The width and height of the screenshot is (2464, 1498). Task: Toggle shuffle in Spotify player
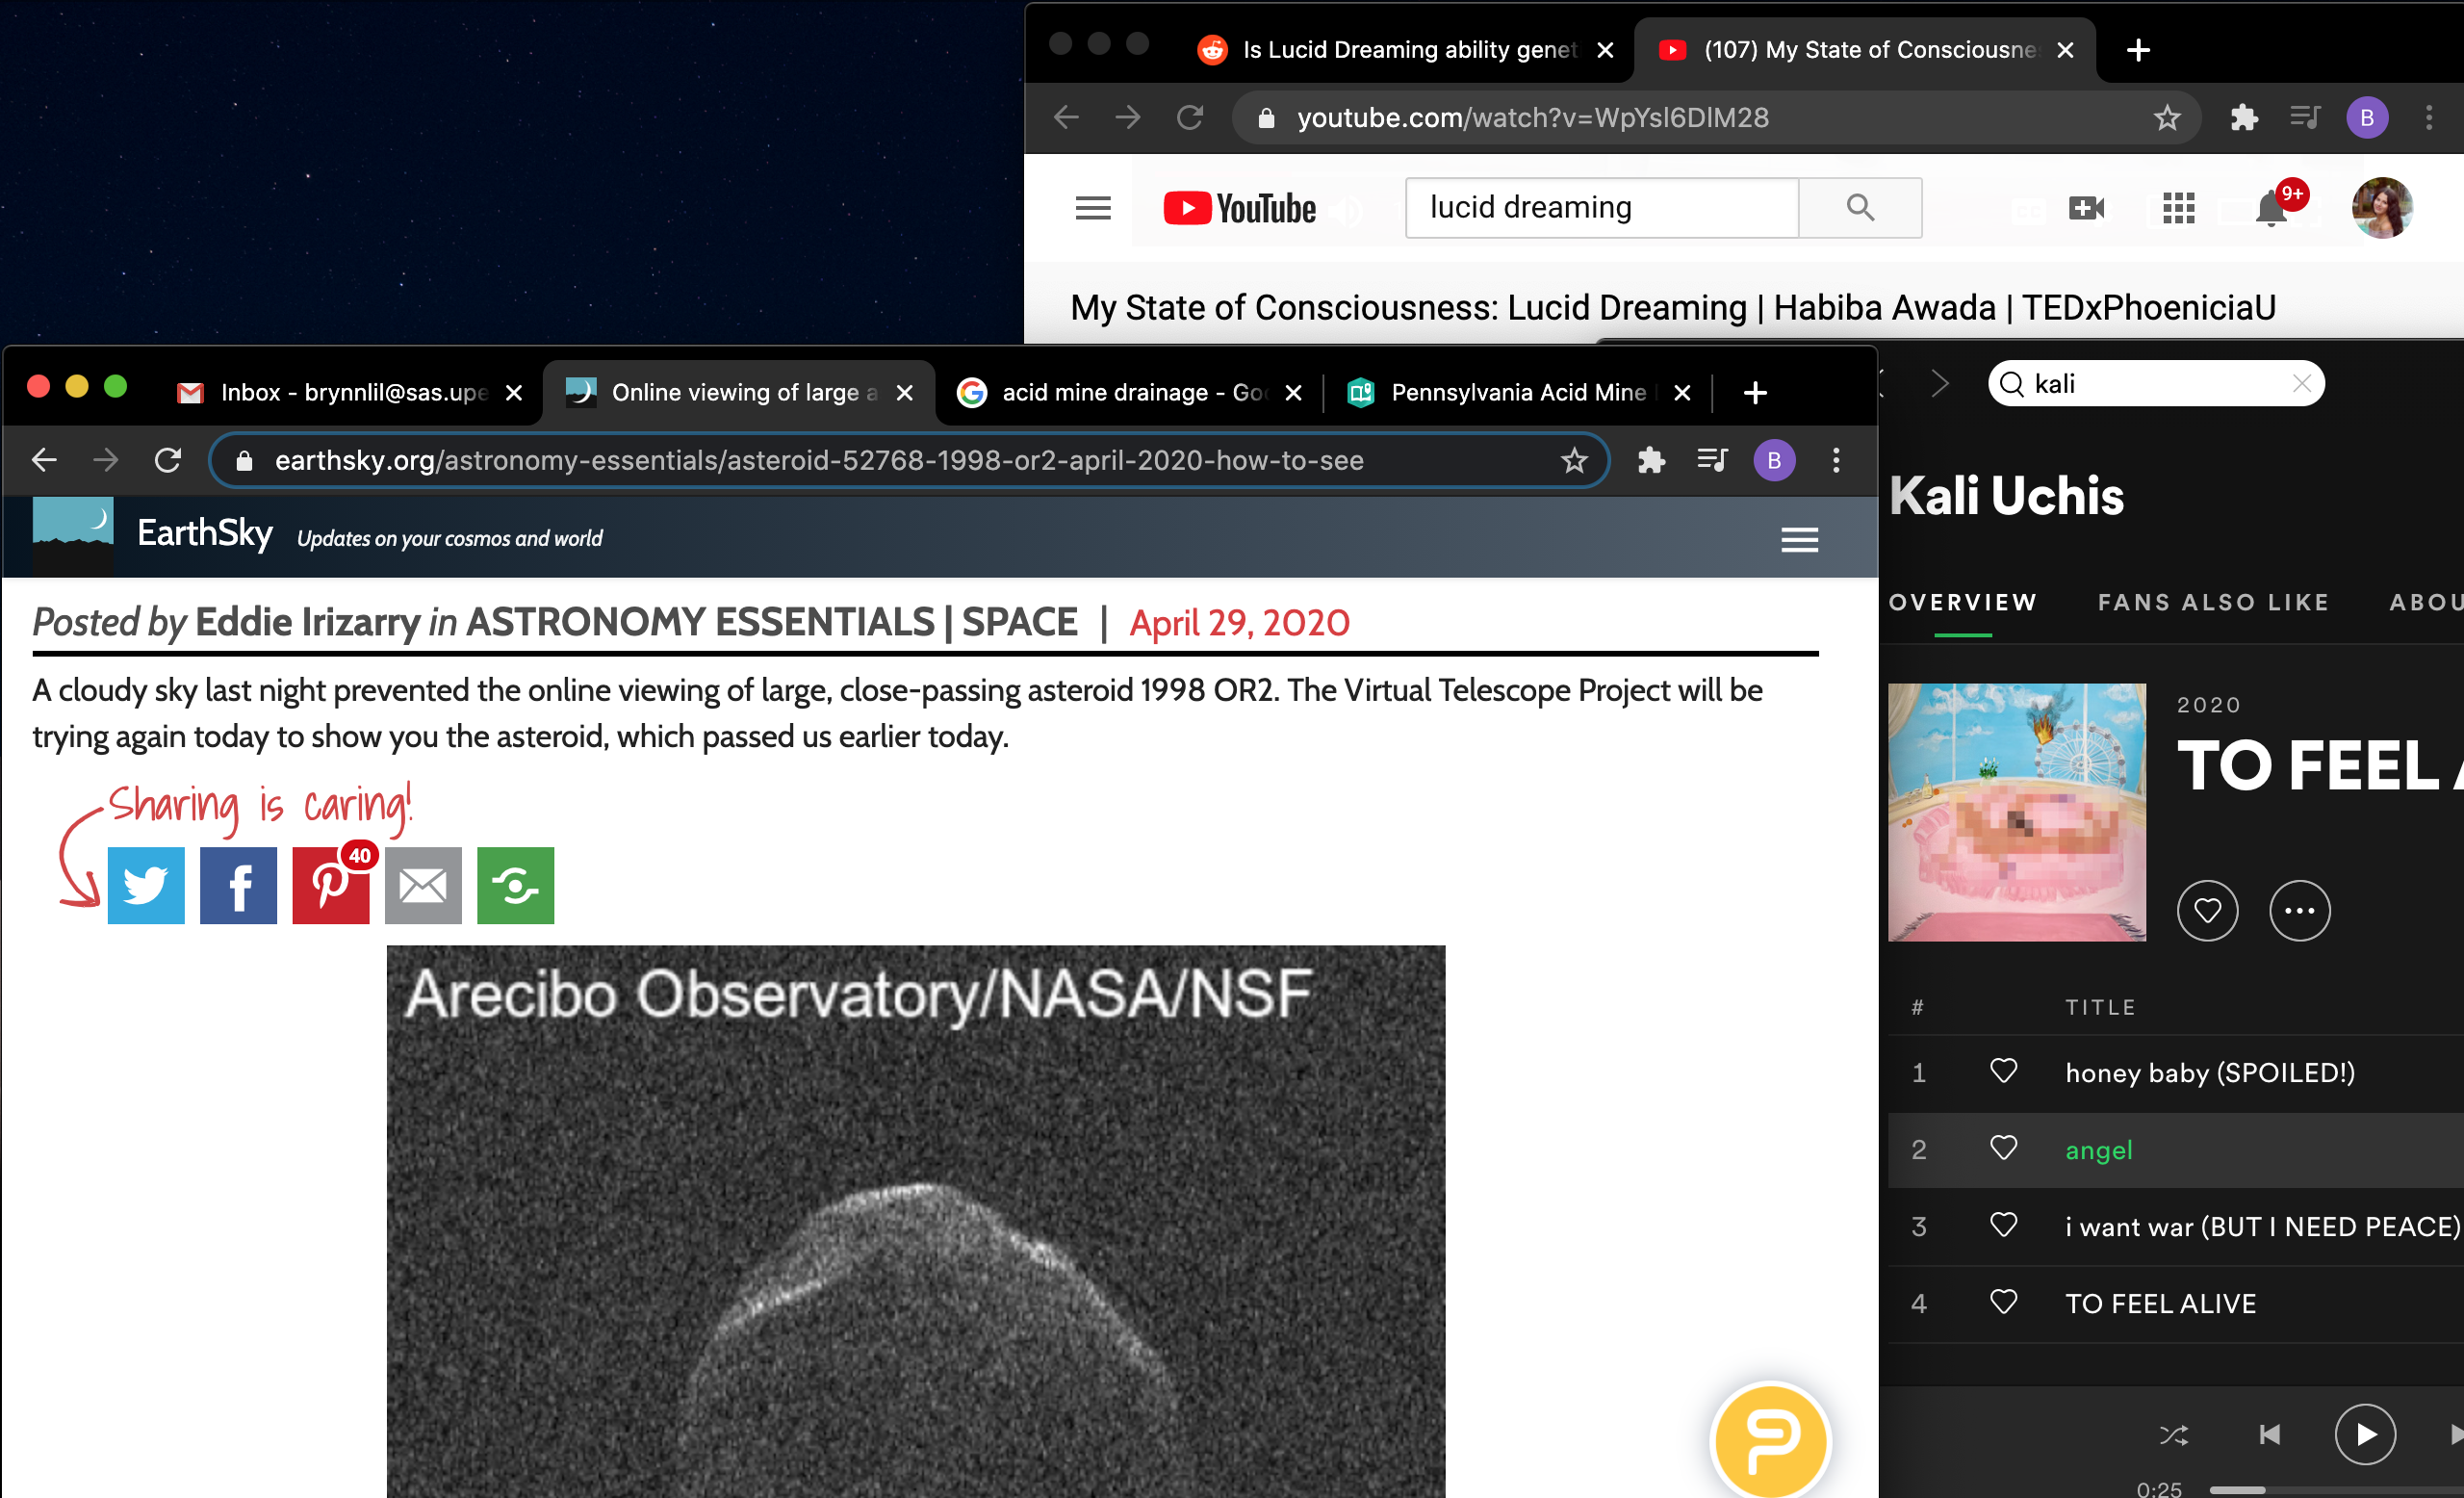coord(2173,1436)
